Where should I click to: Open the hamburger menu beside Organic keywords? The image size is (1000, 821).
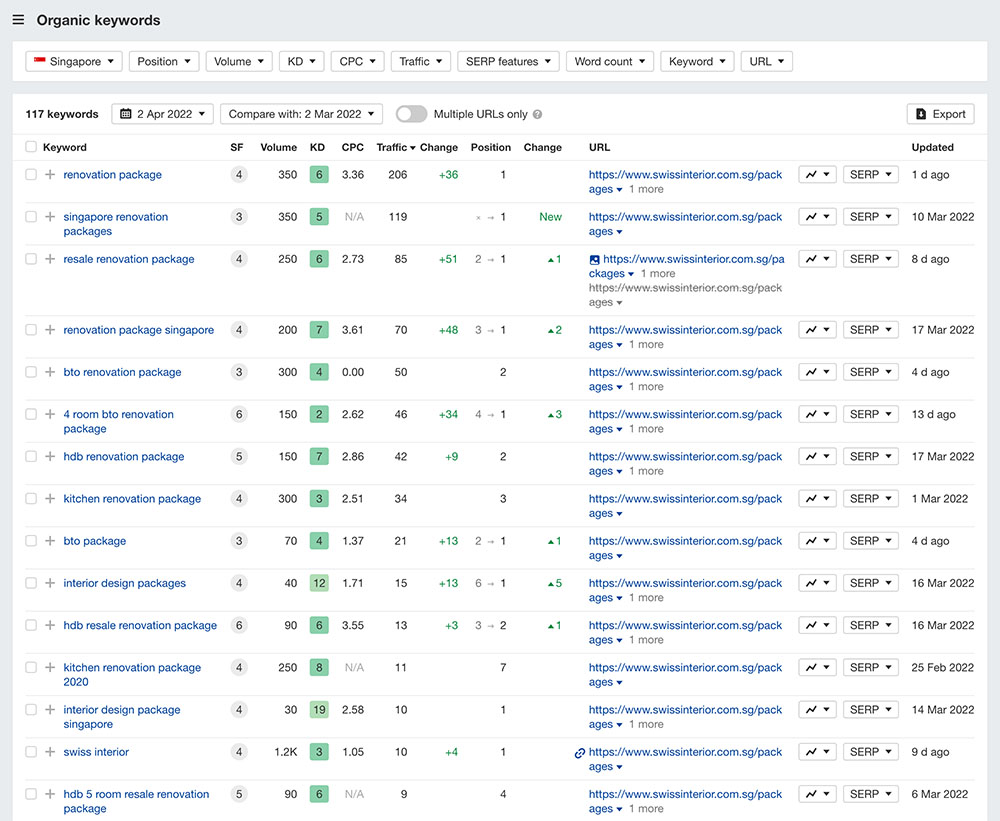pyautogui.click(x=18, y=20)
